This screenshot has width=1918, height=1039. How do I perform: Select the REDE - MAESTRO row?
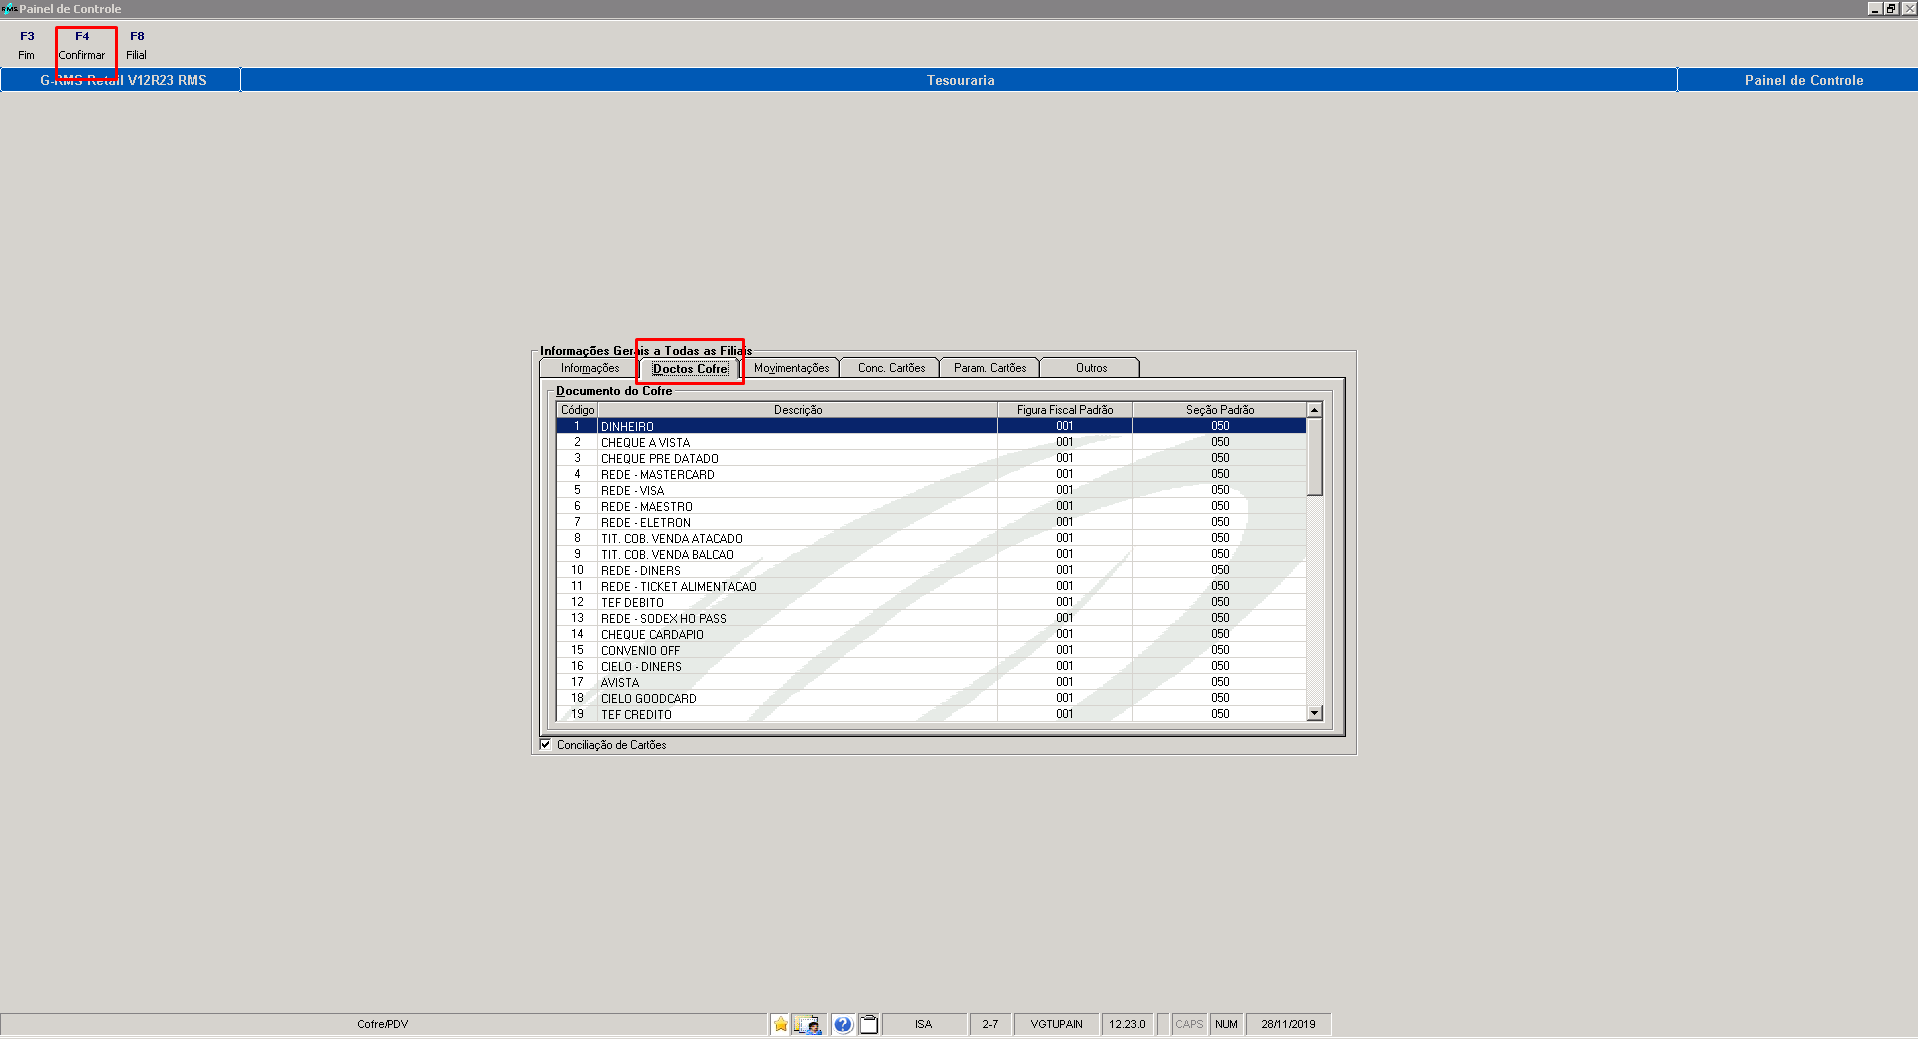coord(931,506)
